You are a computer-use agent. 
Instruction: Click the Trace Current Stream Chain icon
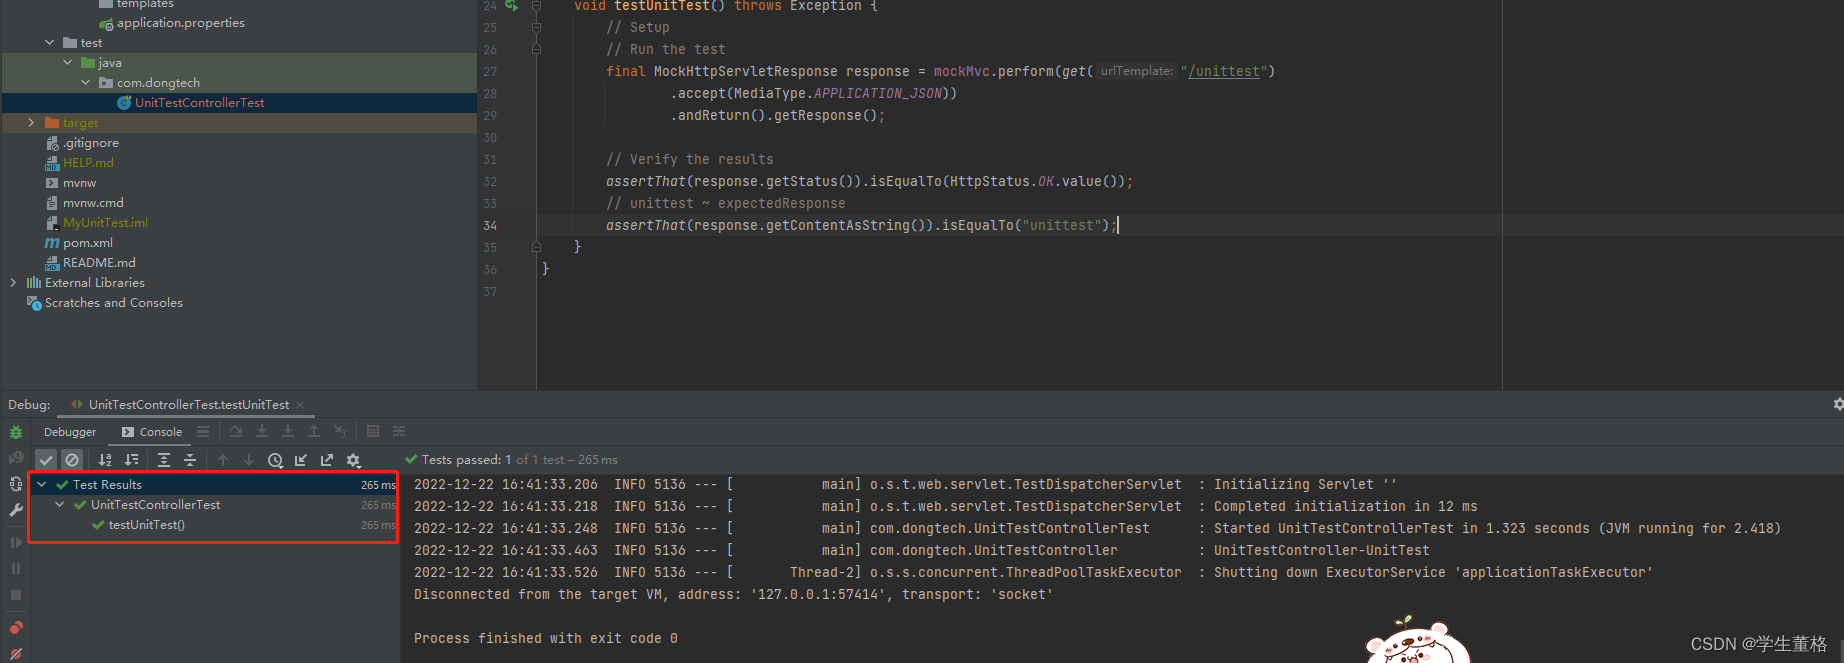399,432
